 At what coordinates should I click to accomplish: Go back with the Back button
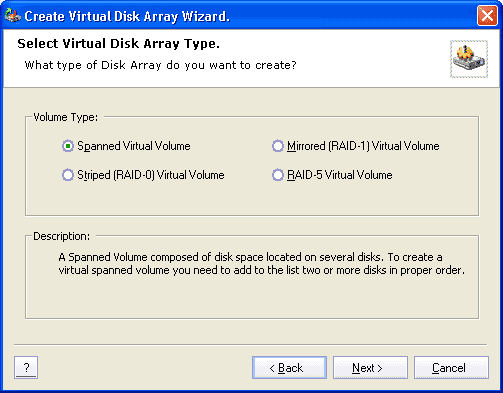click(x=289, y=368)
